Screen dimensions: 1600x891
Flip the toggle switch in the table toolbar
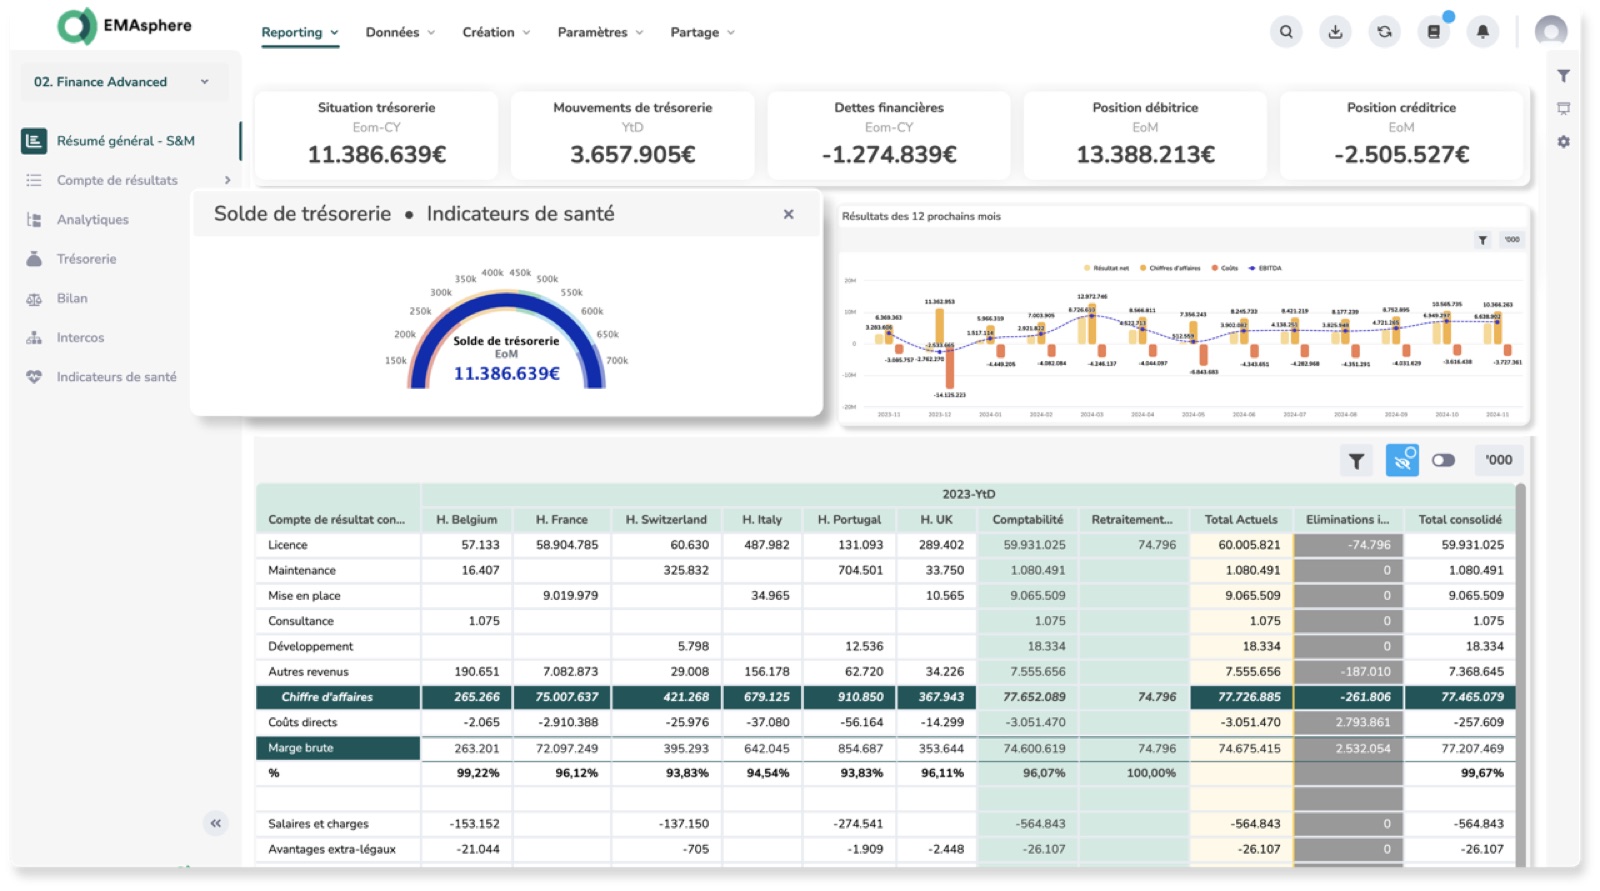[x=1443, y=461]
